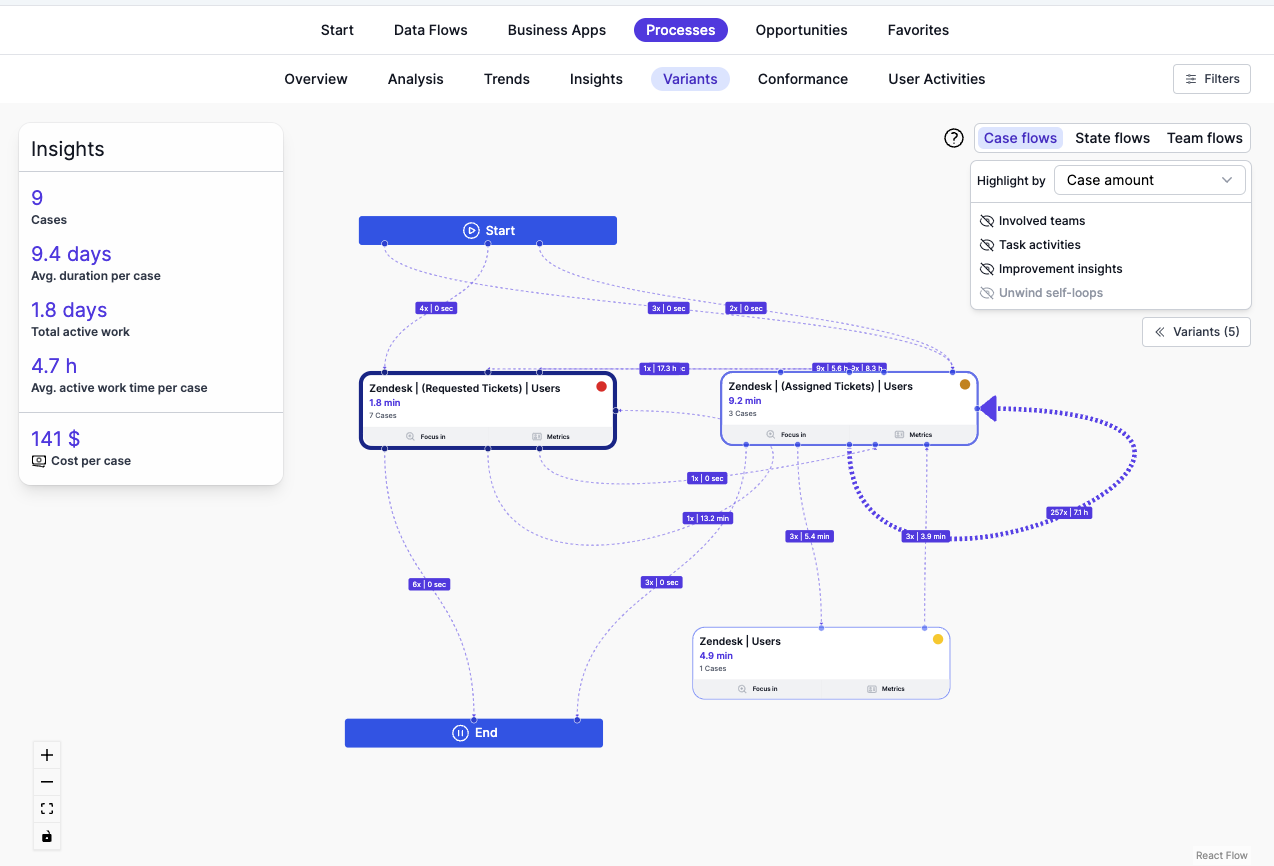
Task: Click the 257x | 7.1 h edge label
Action: click(x=1069, y=512)
